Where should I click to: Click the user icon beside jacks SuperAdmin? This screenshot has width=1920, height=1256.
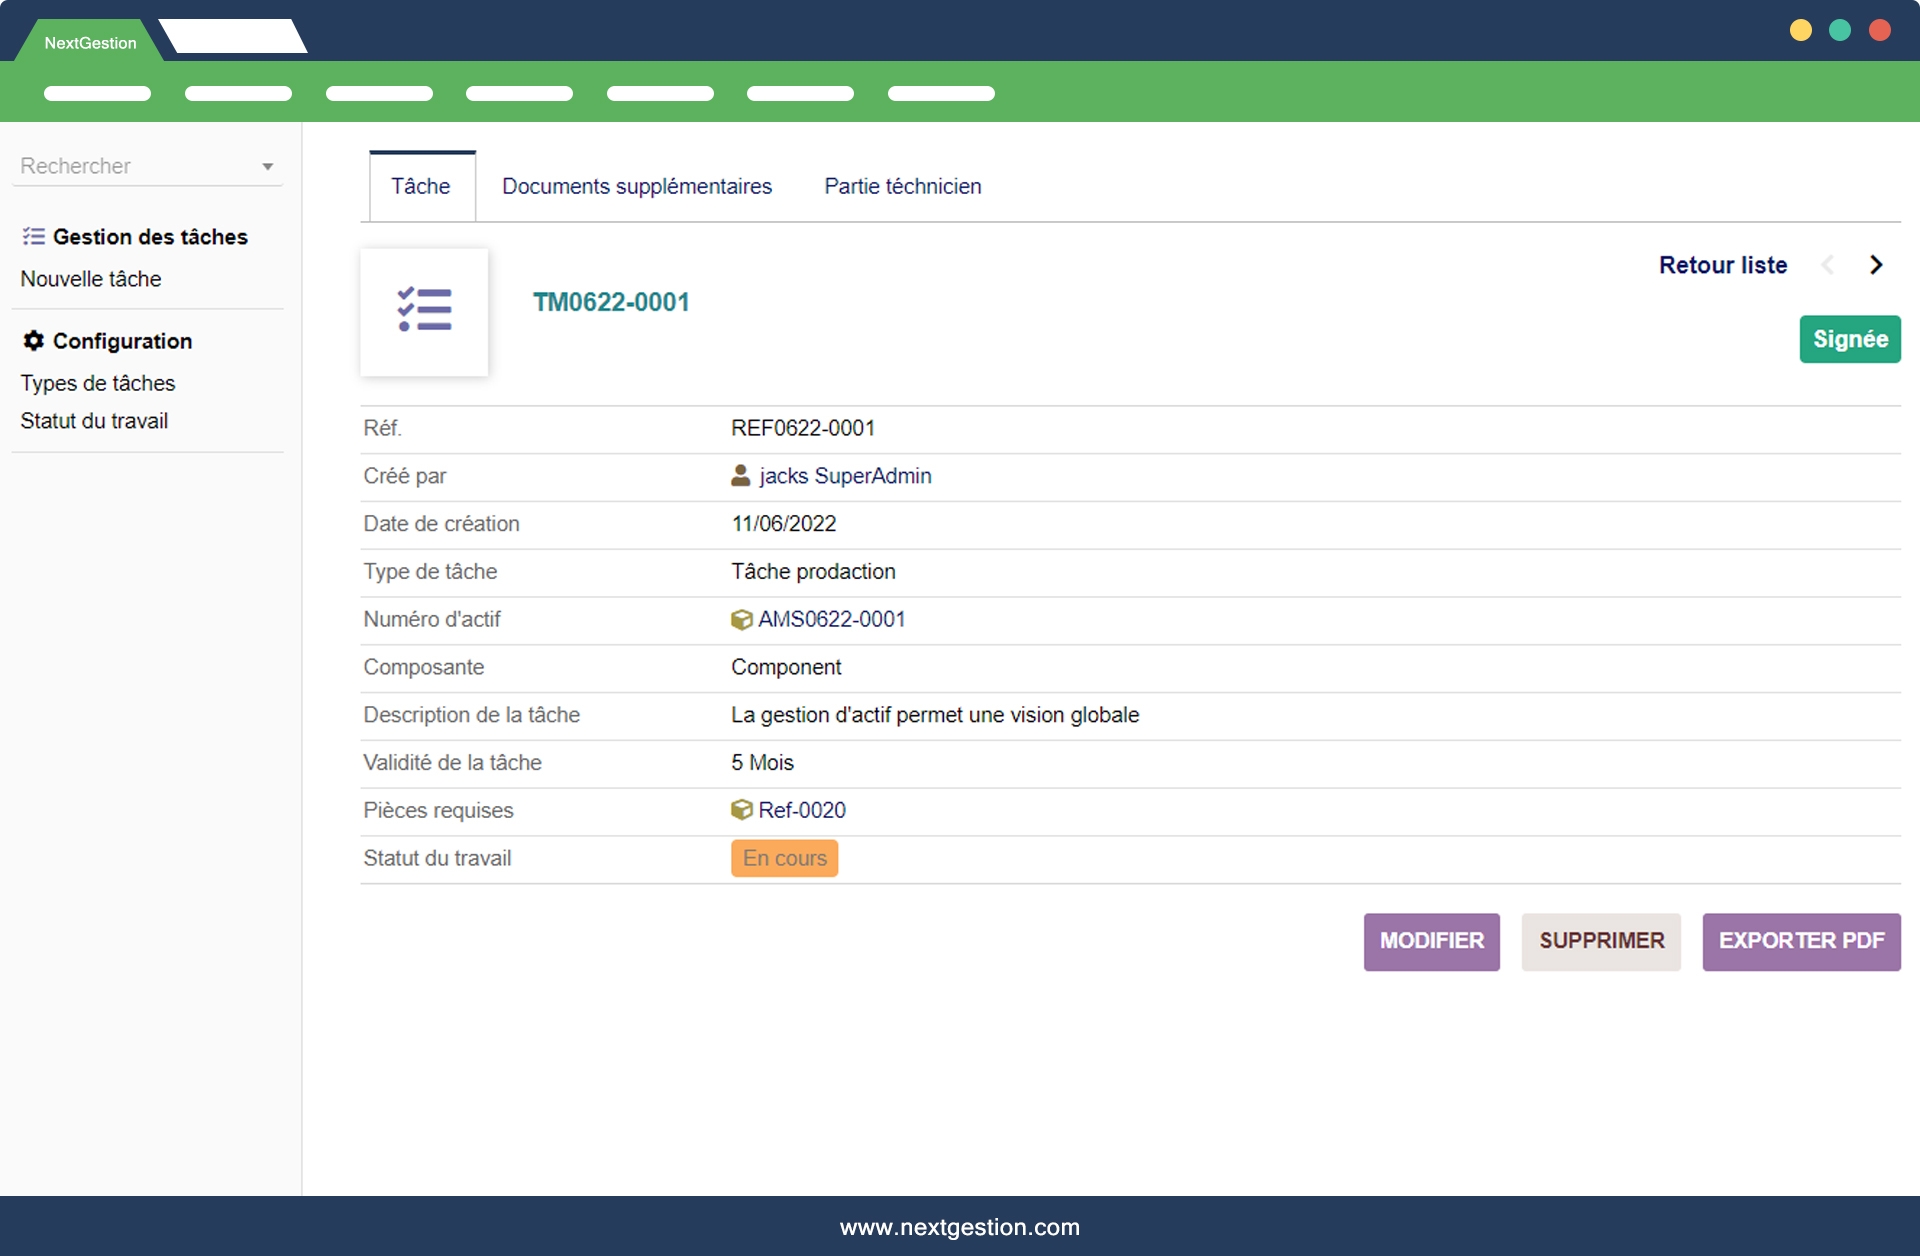pos(740,476)
